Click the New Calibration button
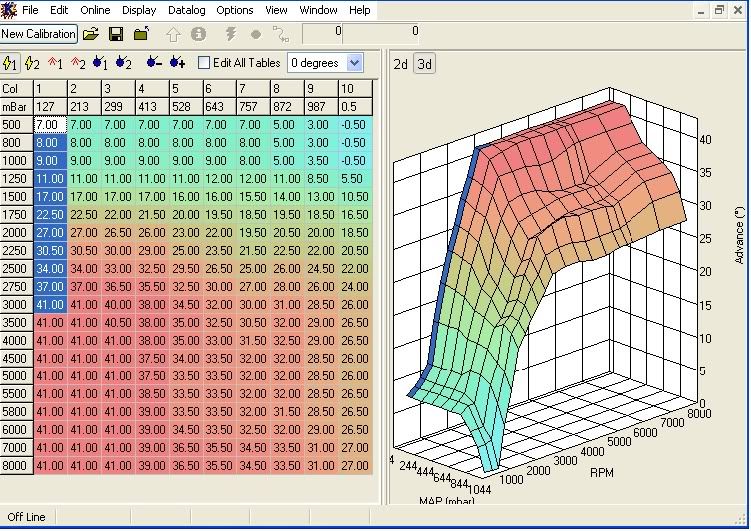The height and width of the screenshot is (531, 751). click(38, 34)
